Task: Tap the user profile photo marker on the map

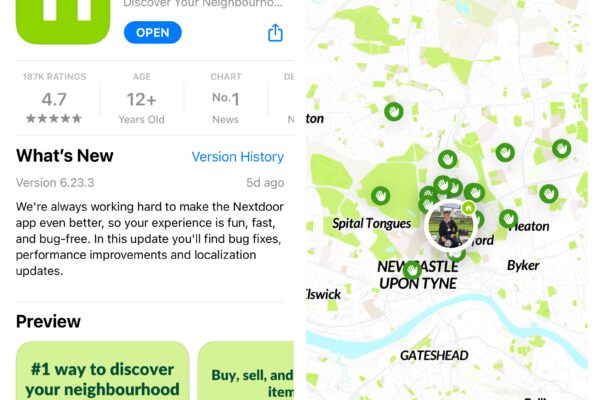Action: pos(450,225)
